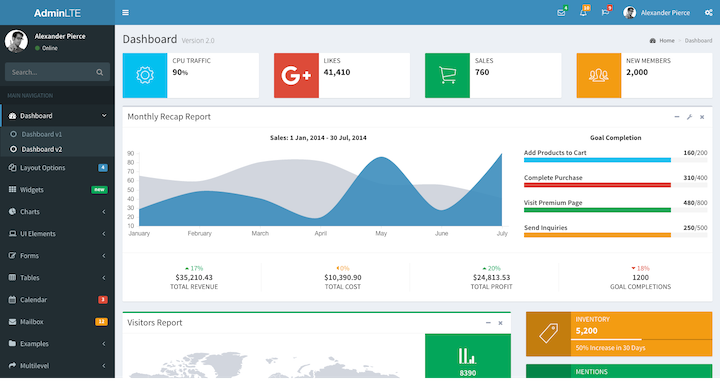Expand the Forms submenu arrow

(x=104, y=255)
